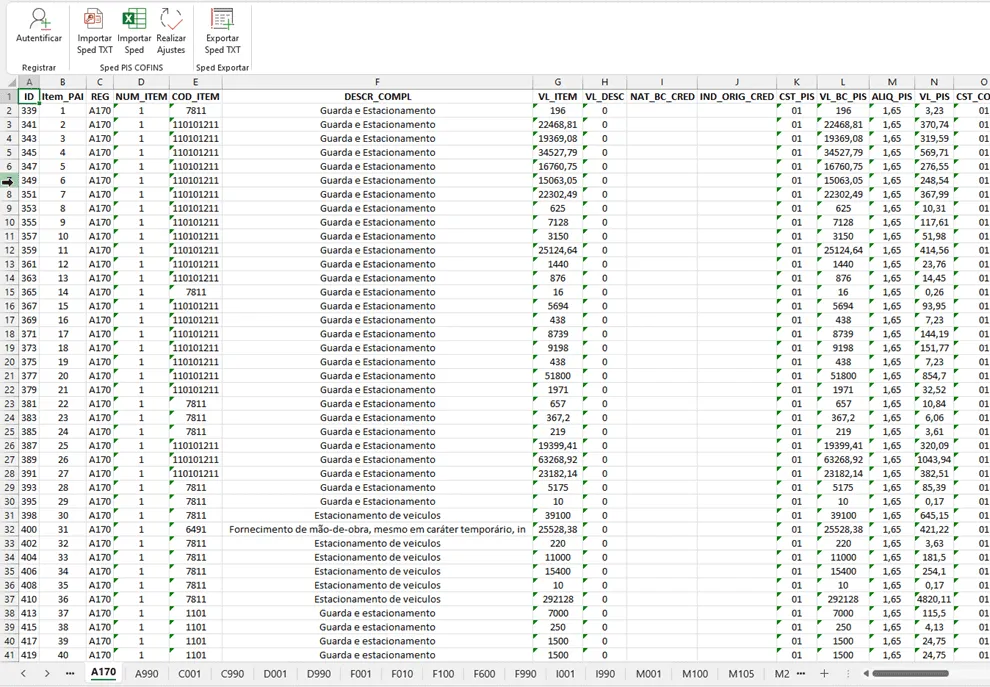The image size is (990, 687).
Task: Select VL_BC_PIS cell showing 34527,79
Action: pyautogui.click(x=843, y=152)
